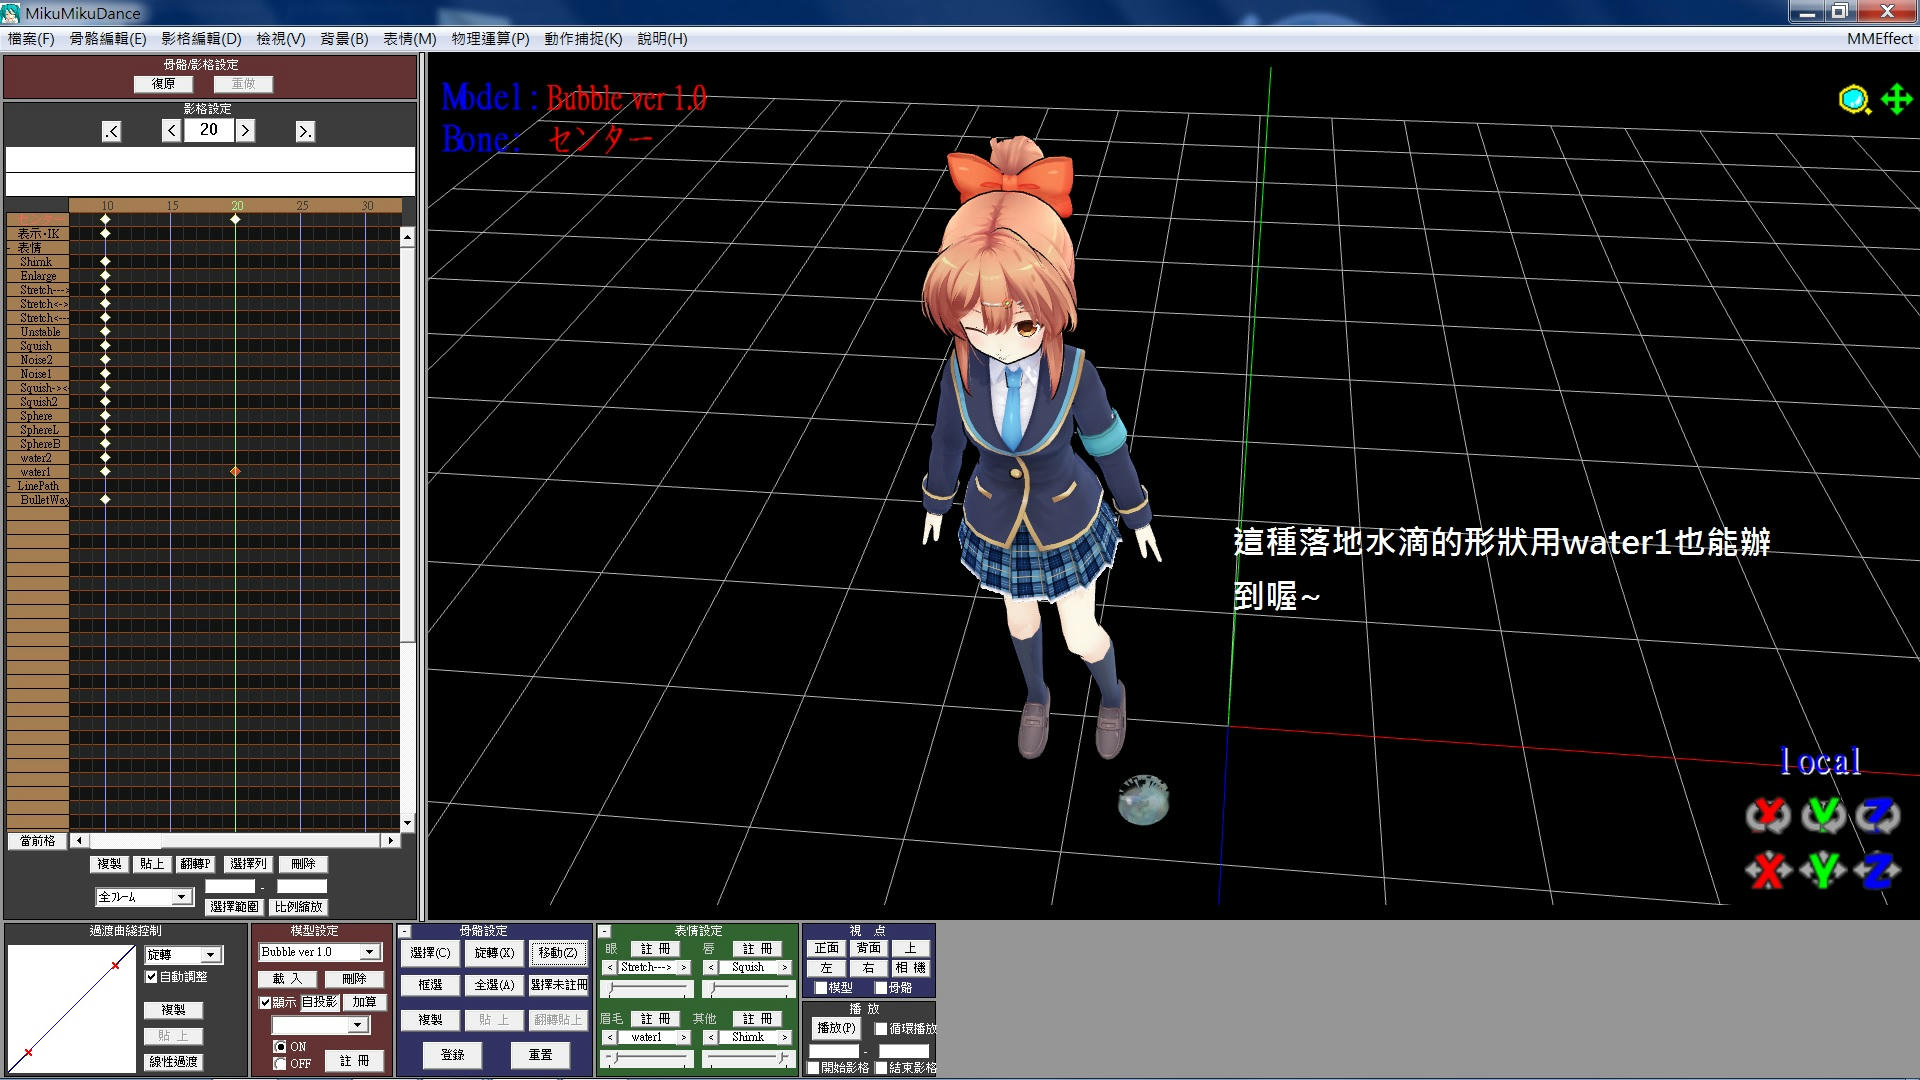Click the frame number field showing 20

pyautogui.click(x=208, y=130)
